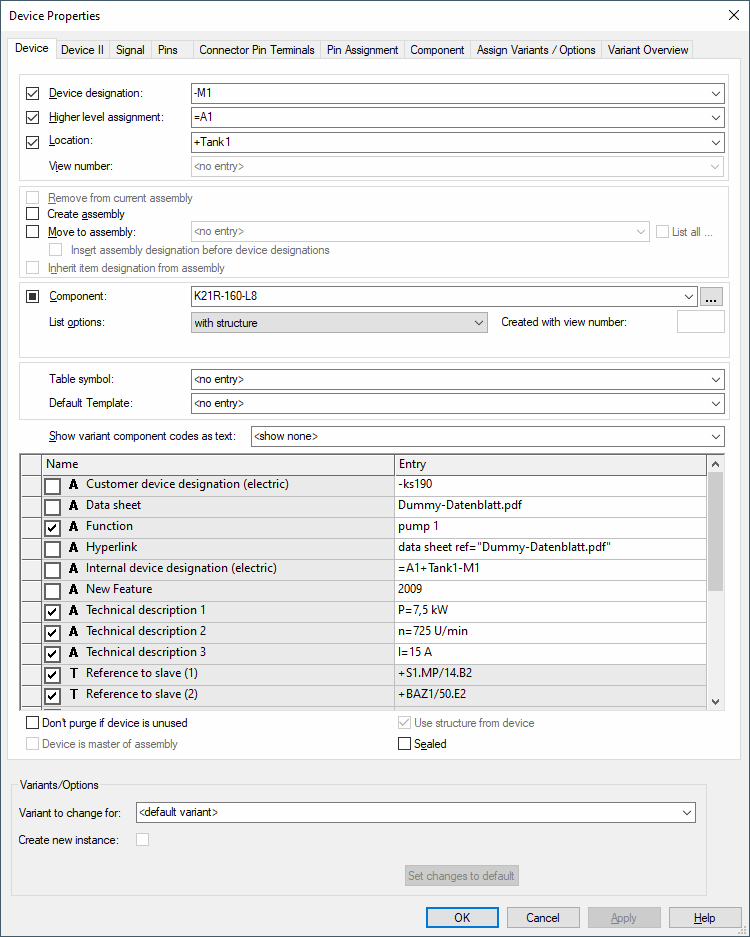
Task: Click the attribute icon beside Customer device designation
Action: pyautogui.click(x=74, y=485)
